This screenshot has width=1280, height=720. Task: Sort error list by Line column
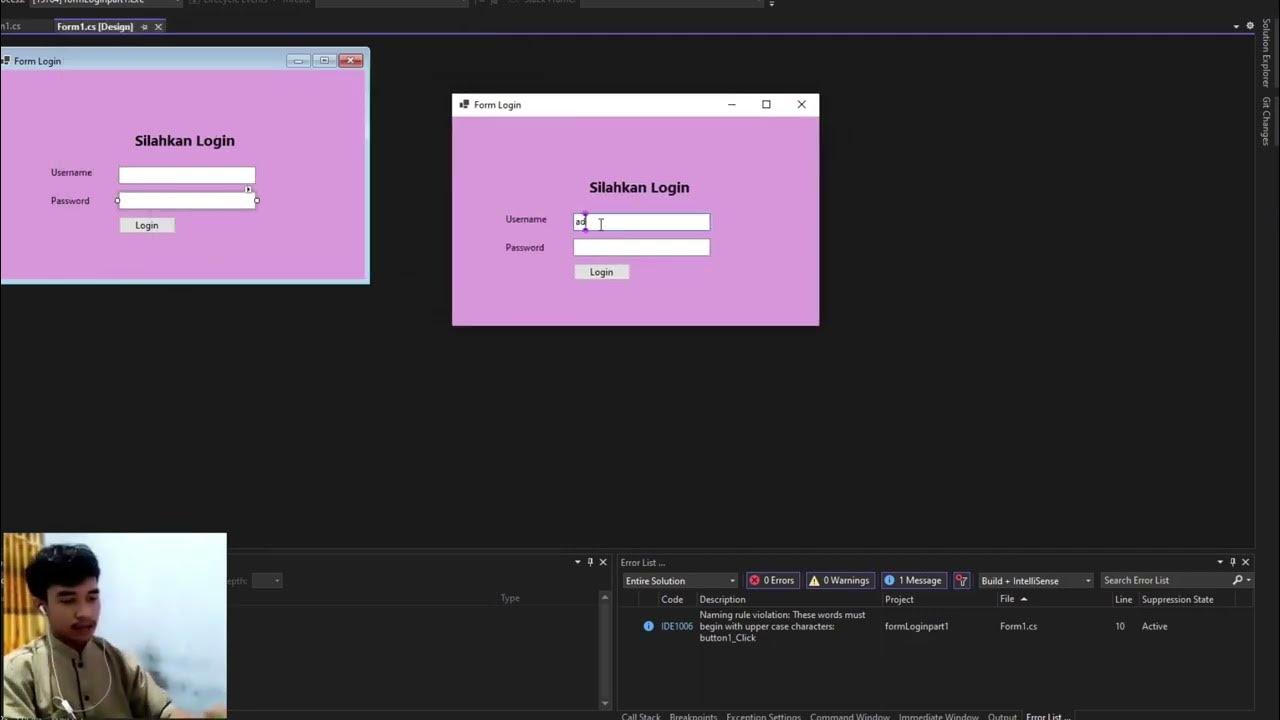pos(1124,599)
